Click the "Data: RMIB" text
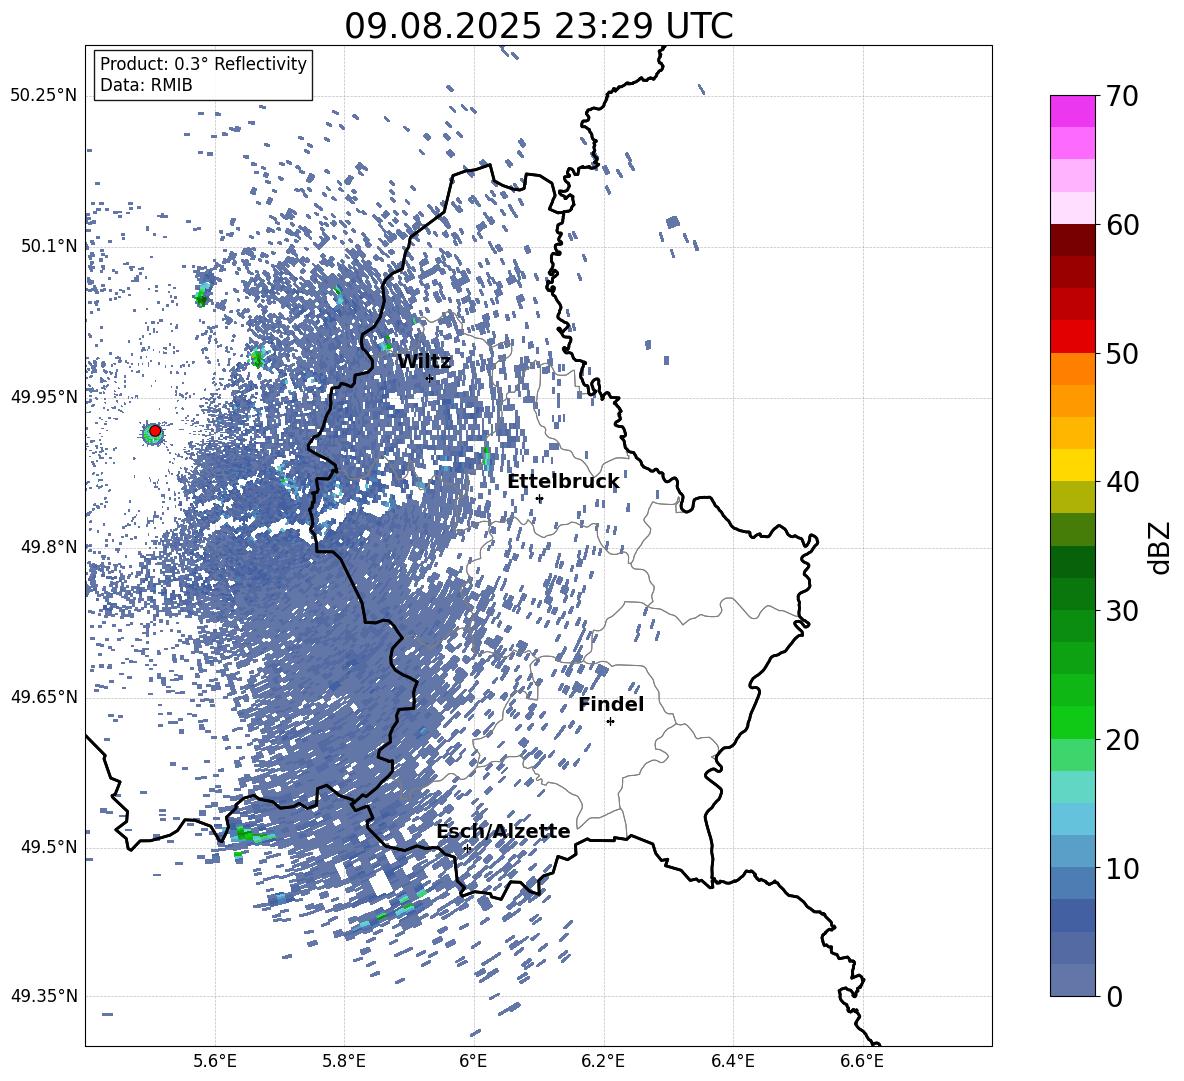The image size is (1184, 1081). point(146,85)
